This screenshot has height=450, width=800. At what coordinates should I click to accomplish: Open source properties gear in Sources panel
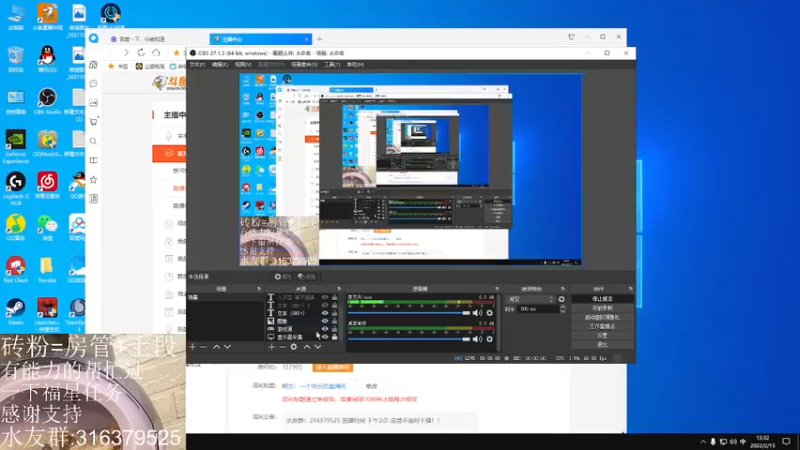click(x=294, y=347)
